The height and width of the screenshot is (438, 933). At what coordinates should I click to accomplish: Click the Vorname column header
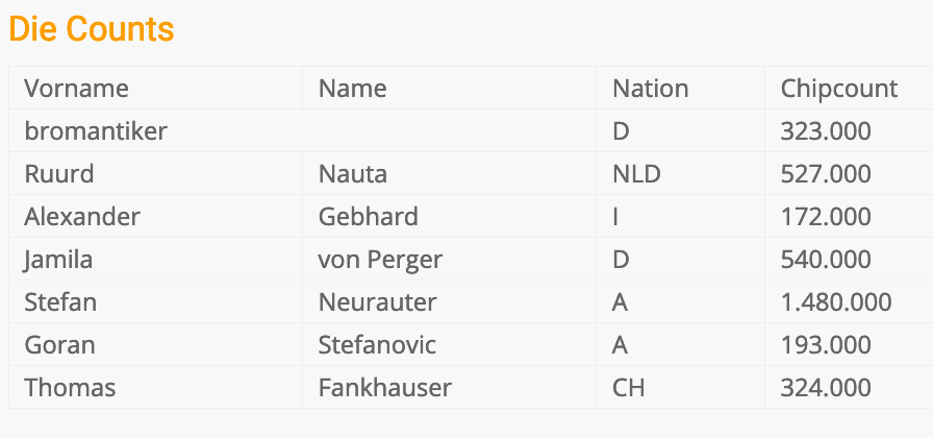(x=76, y=88)
